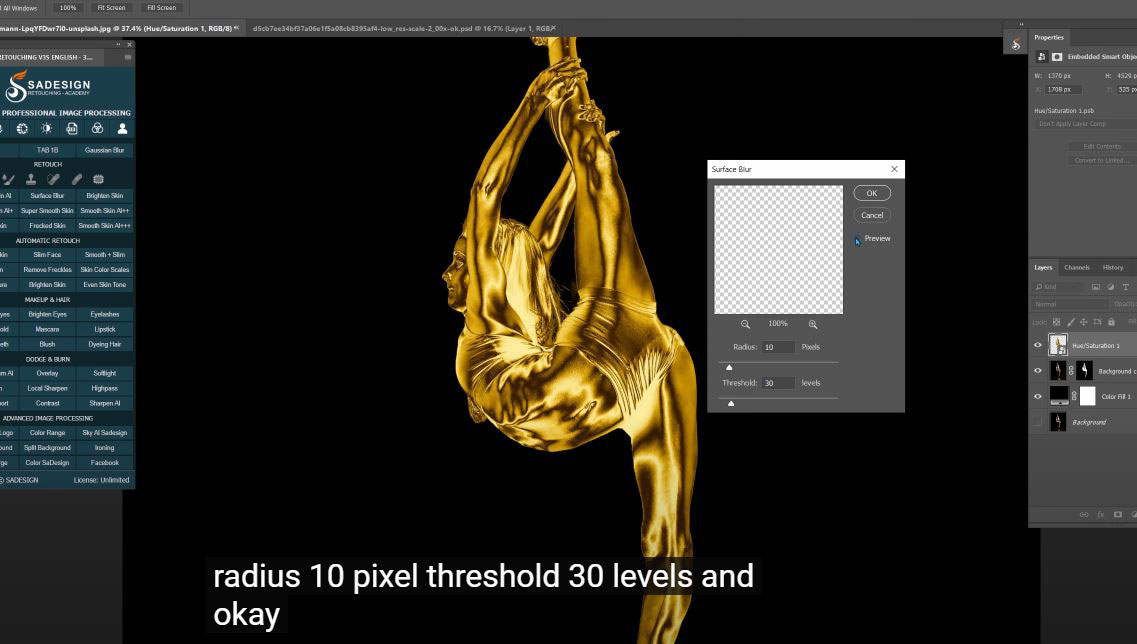The width and height of the screenshot is (1137, 644).
Task: Click the Hue/Saturation 1 layer thumbnail
Action: point(1059,344)
